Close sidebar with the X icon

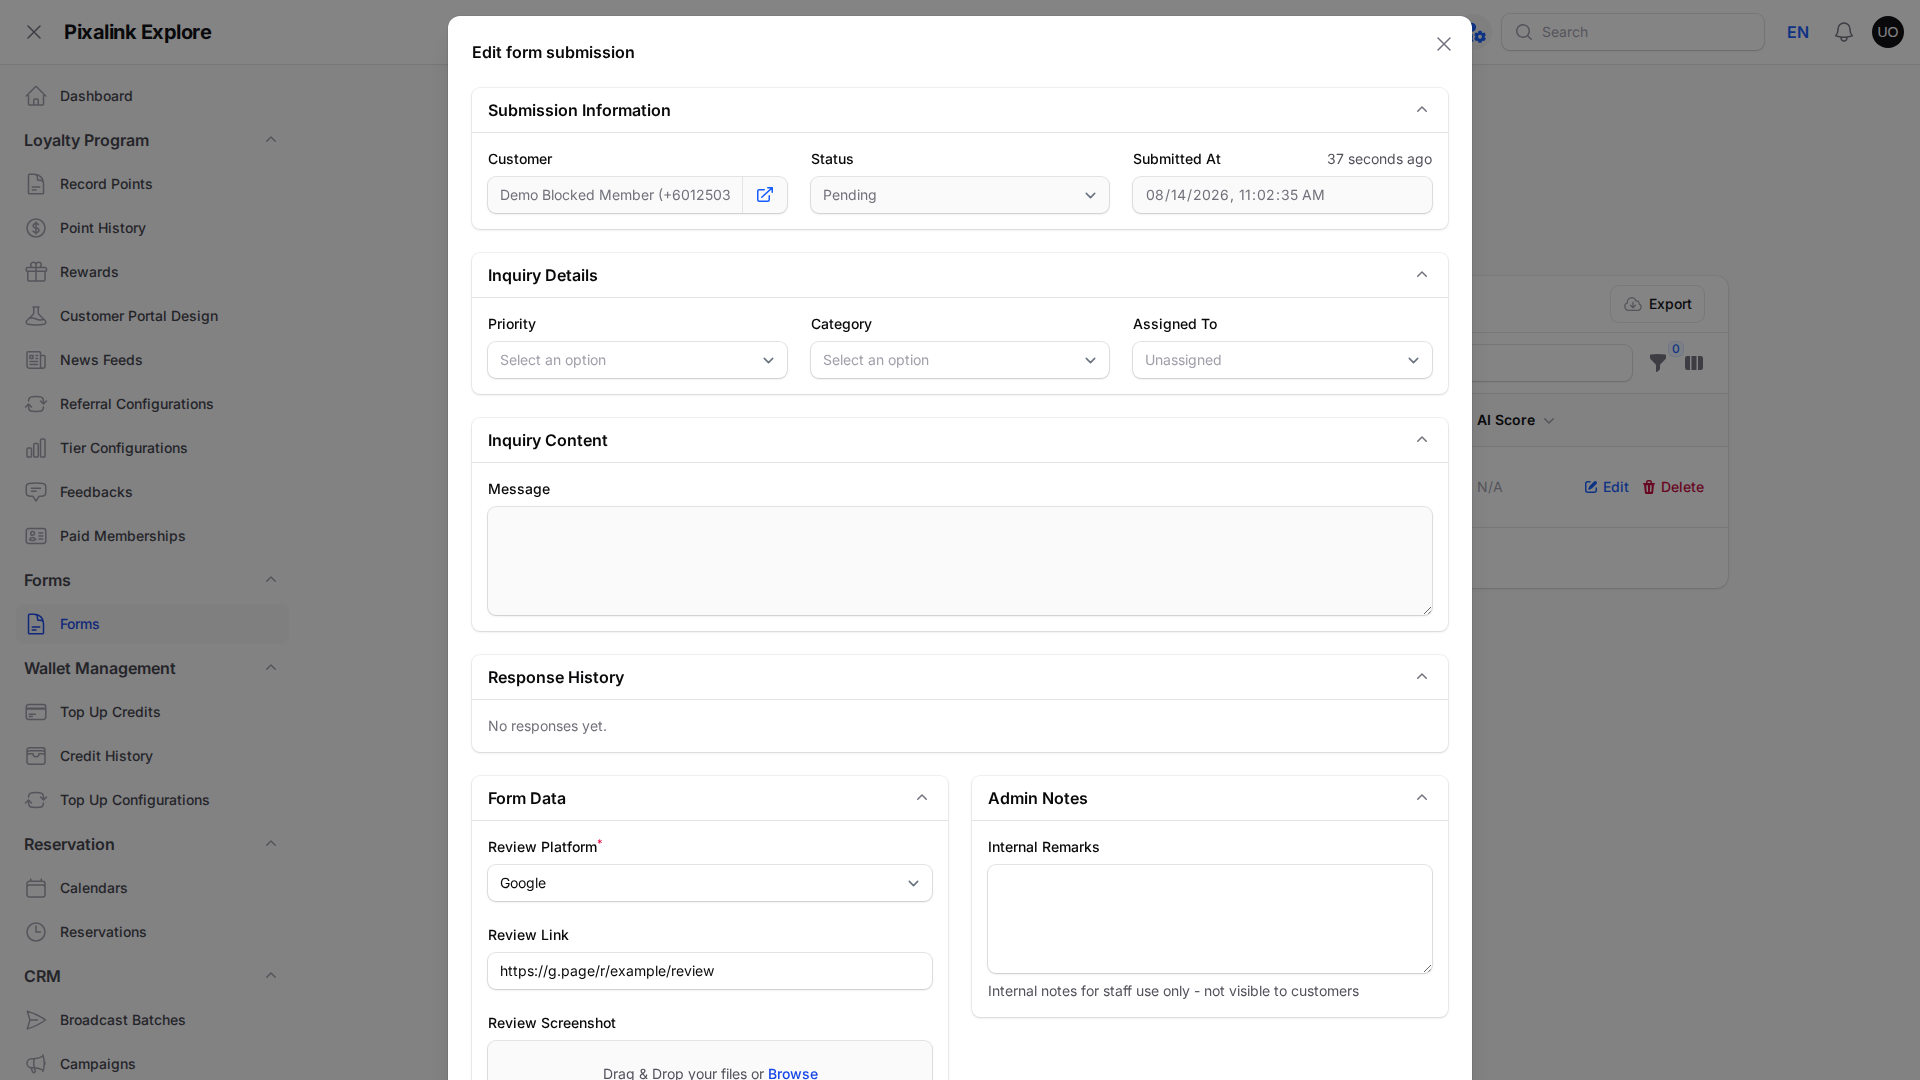34,32
